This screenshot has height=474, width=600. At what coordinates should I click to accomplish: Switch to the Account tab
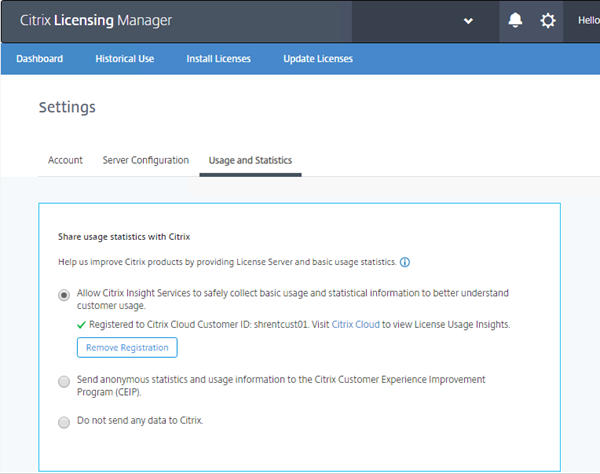pyautogui.click(x=65, y=160)
